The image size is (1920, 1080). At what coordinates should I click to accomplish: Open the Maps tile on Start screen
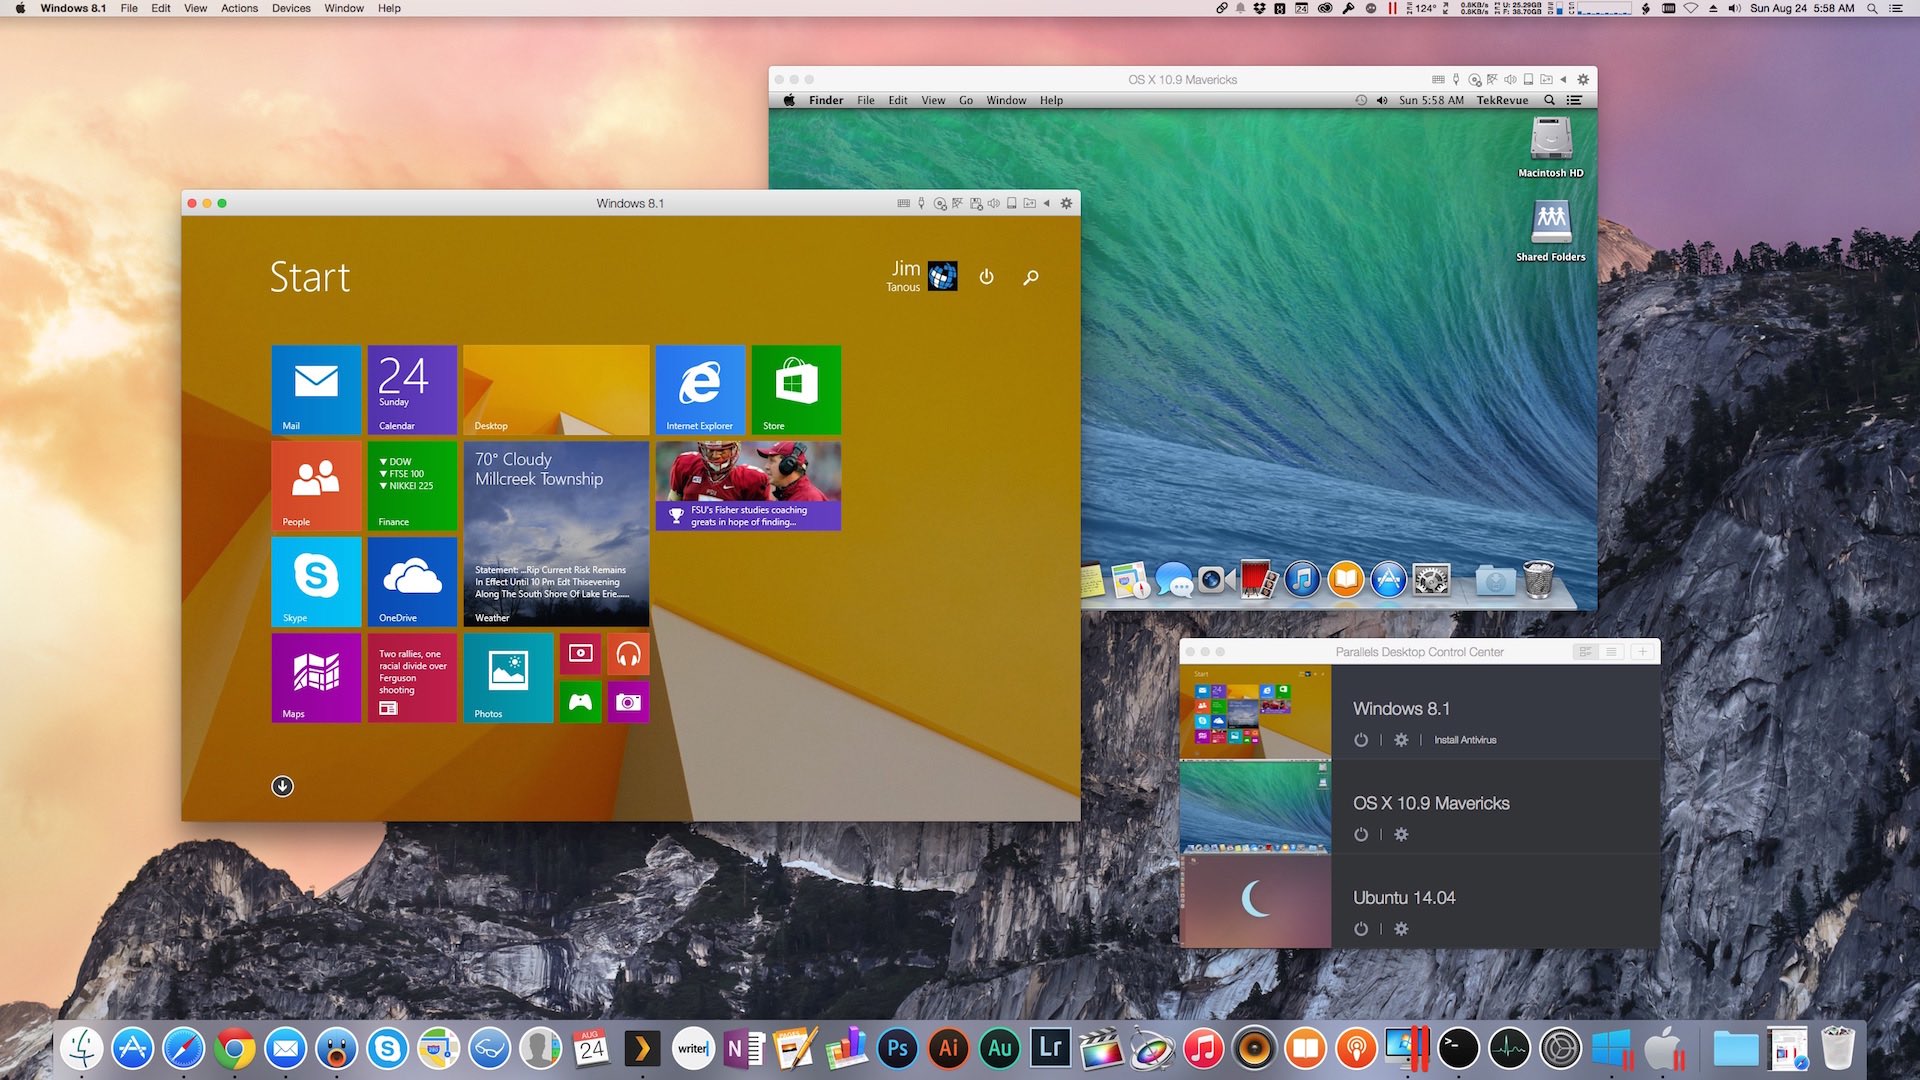click(316, 677)
